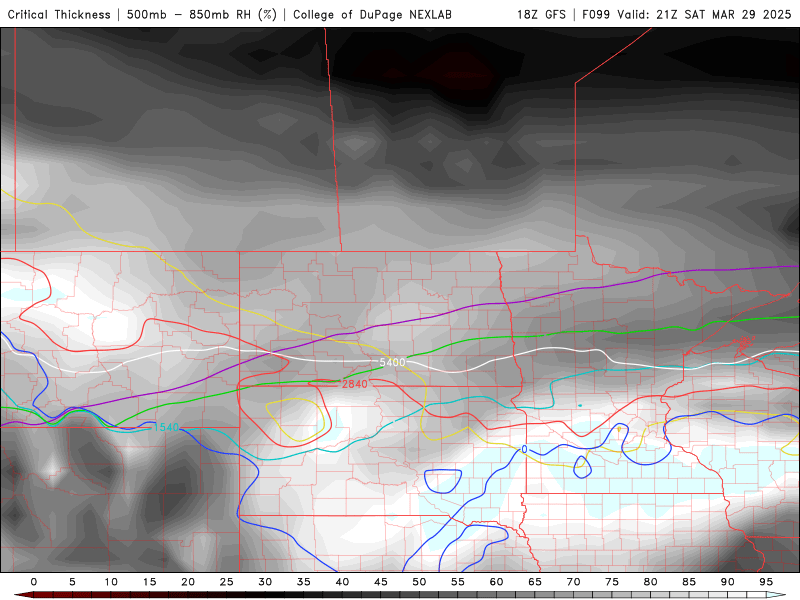Click the colorbar tick label "95"

point(766,582)
